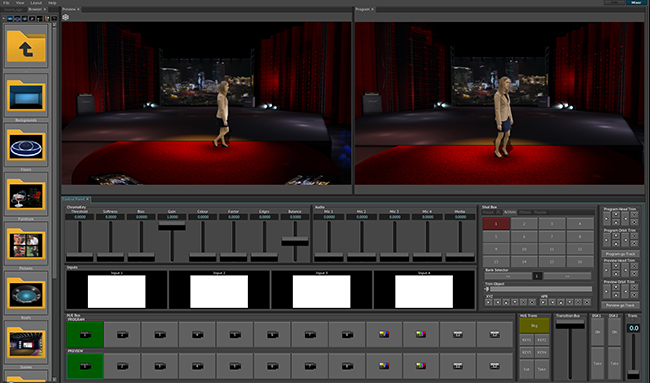Toggle the DSK2 On button
650x383 pixels.
tap(614, 332)
